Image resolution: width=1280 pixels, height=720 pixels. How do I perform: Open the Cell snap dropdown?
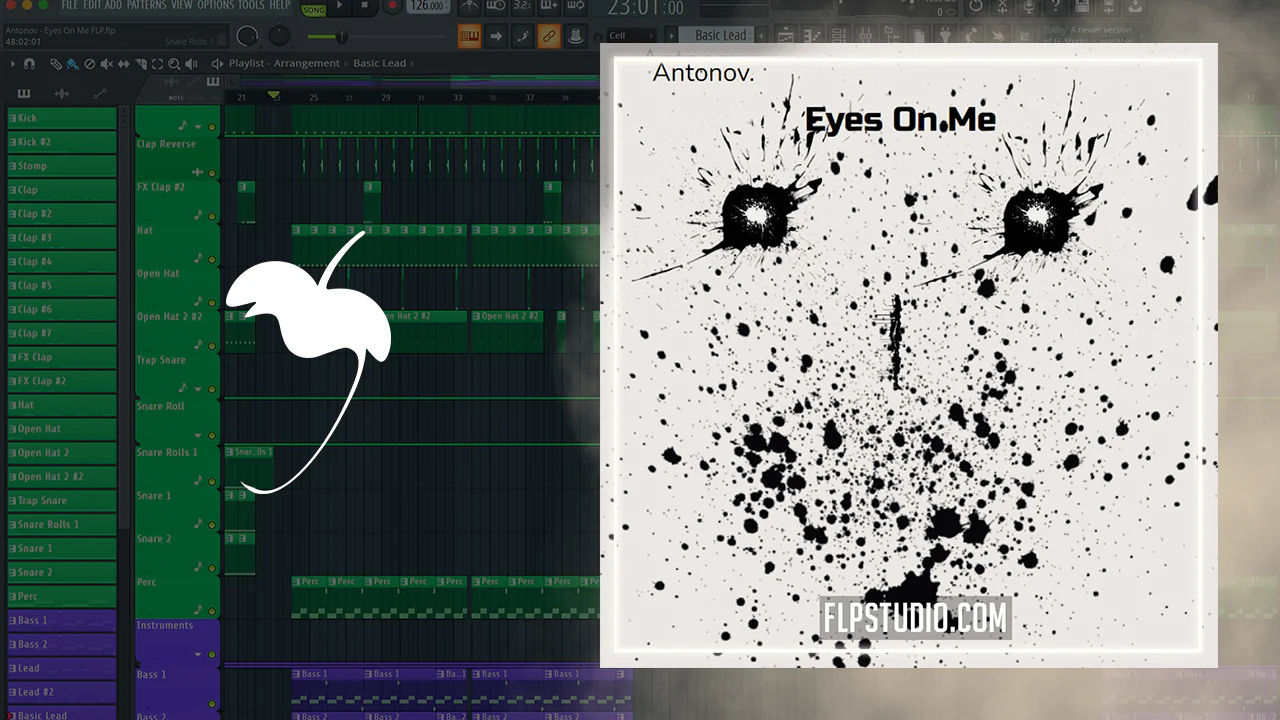coord(631,36)
